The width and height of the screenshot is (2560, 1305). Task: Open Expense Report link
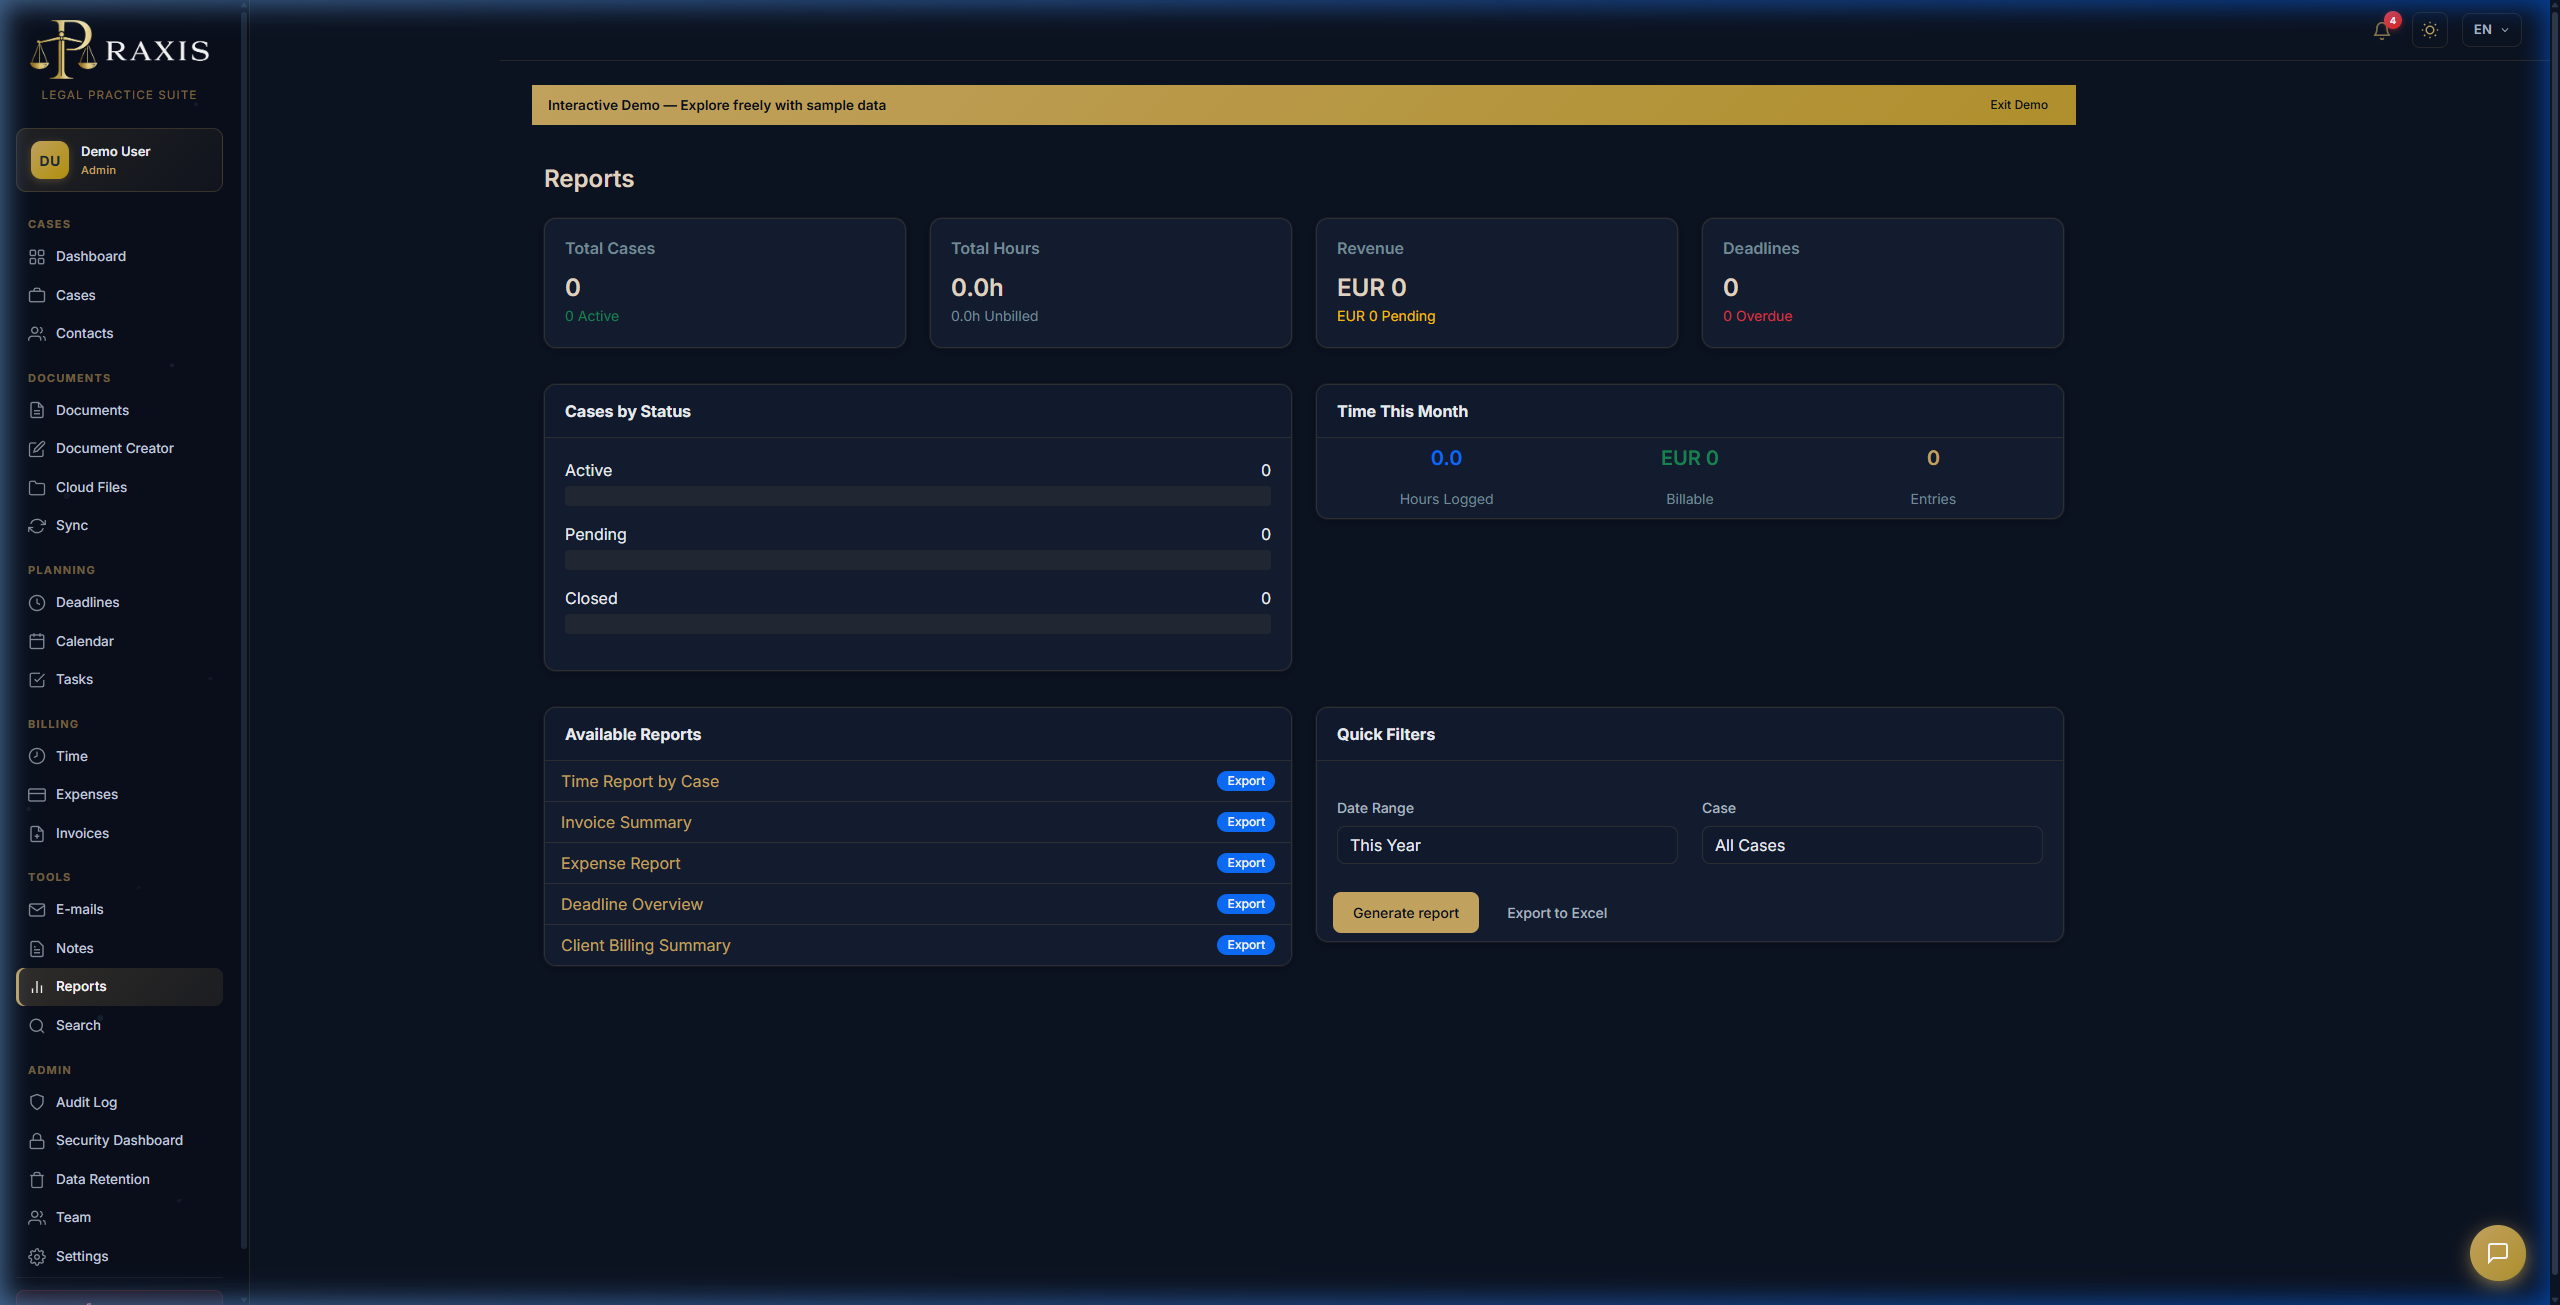[x=620, y=863]
